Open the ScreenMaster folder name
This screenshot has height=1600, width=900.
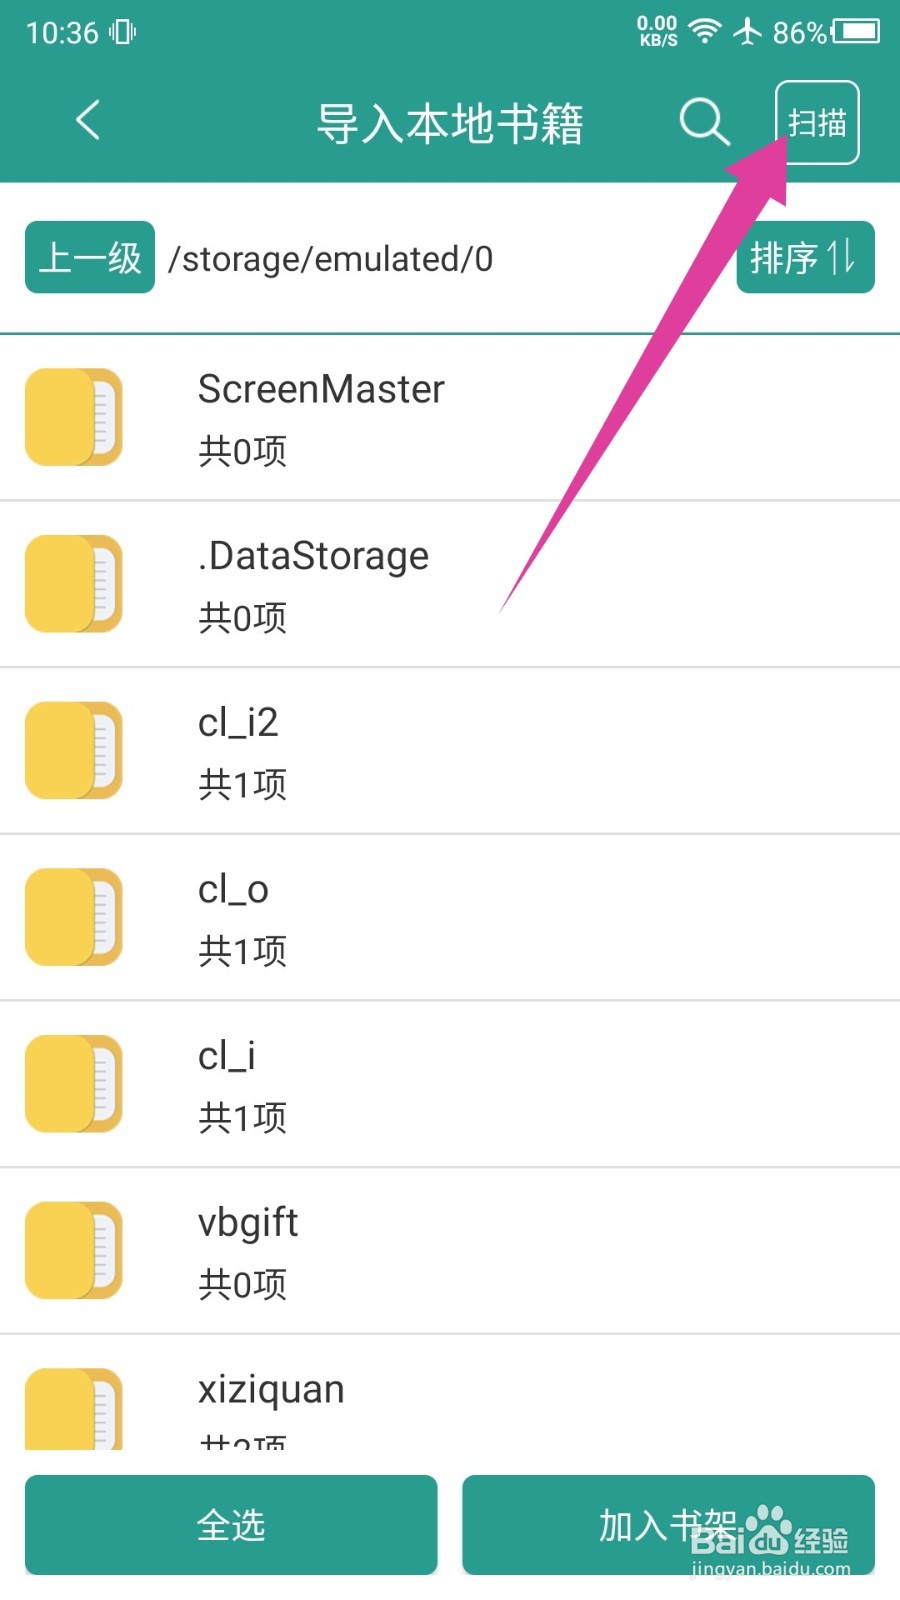pyautogui.click(x=321, y=389)
